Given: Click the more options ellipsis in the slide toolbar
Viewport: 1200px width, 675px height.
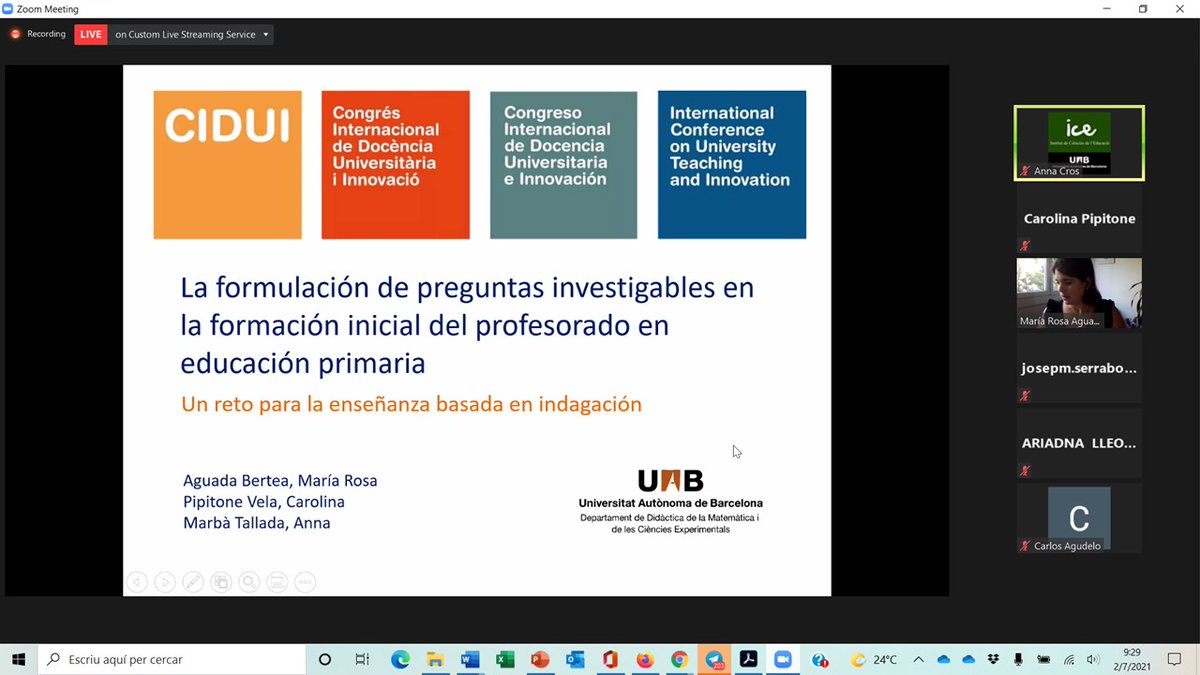Looking at the screenshot, I should 305,582.
